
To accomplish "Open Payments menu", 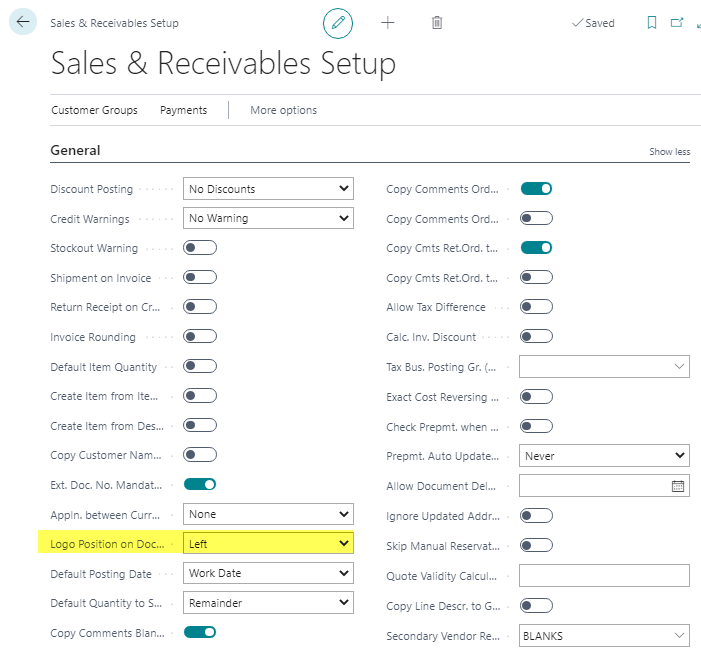I will pyautogui.click(x=183, y=110).
